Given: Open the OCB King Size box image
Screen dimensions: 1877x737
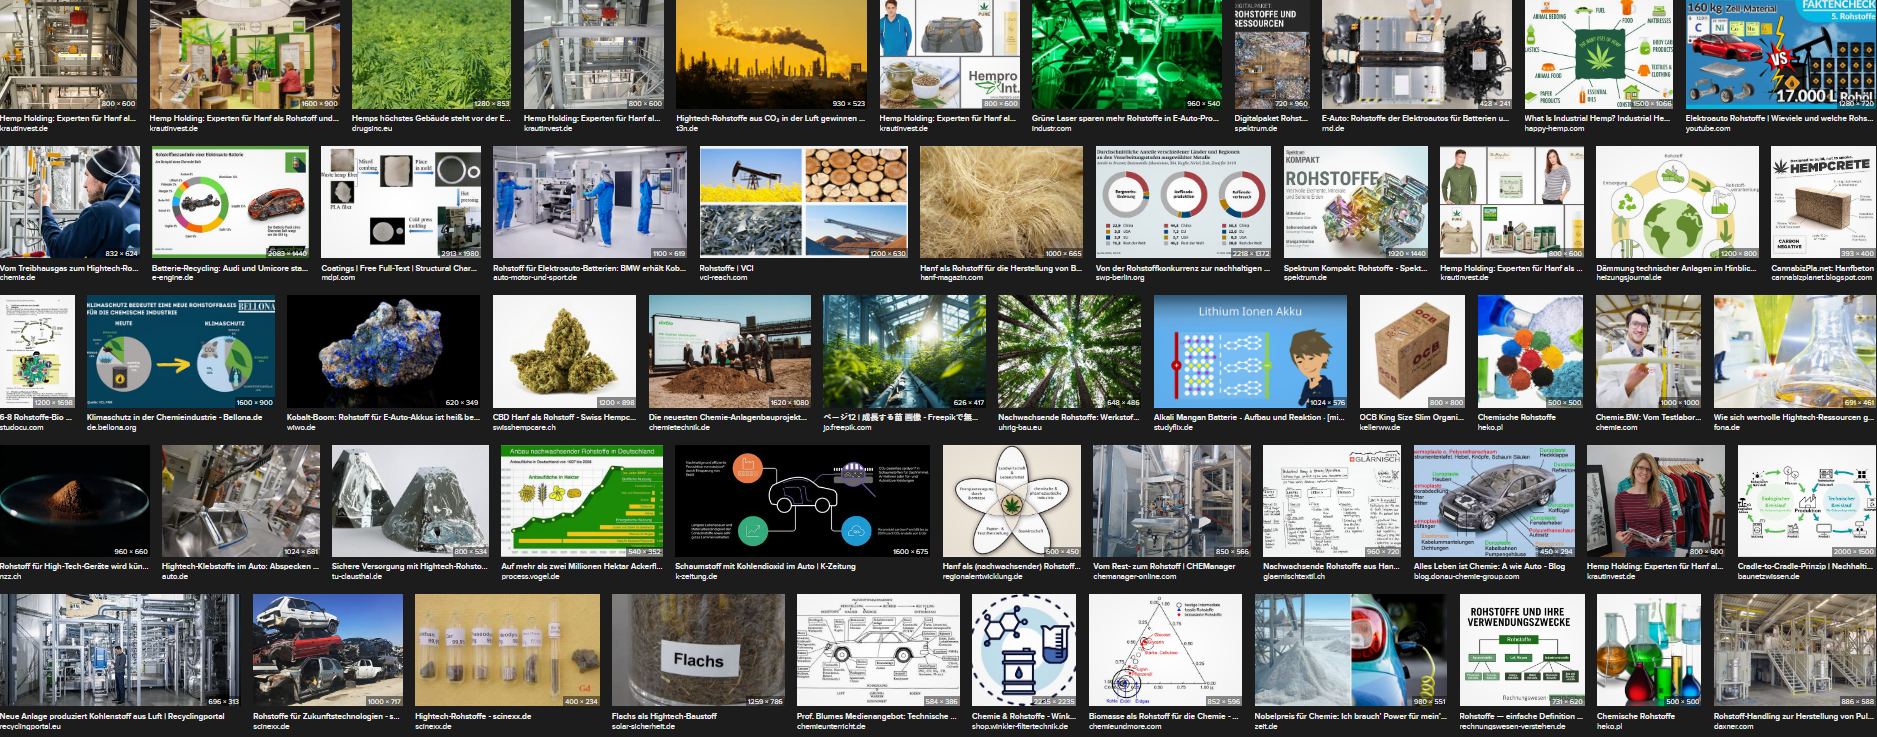Looking at the screenshot, I should pyautogui.click(x=1411, y=352).
